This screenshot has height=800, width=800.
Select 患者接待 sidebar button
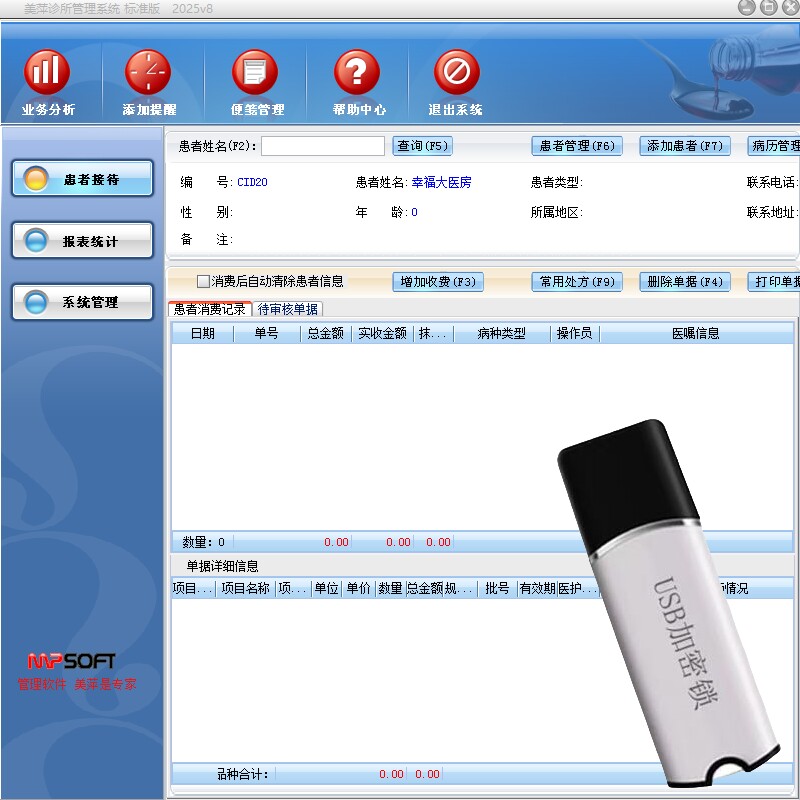(x=83, y=179)
